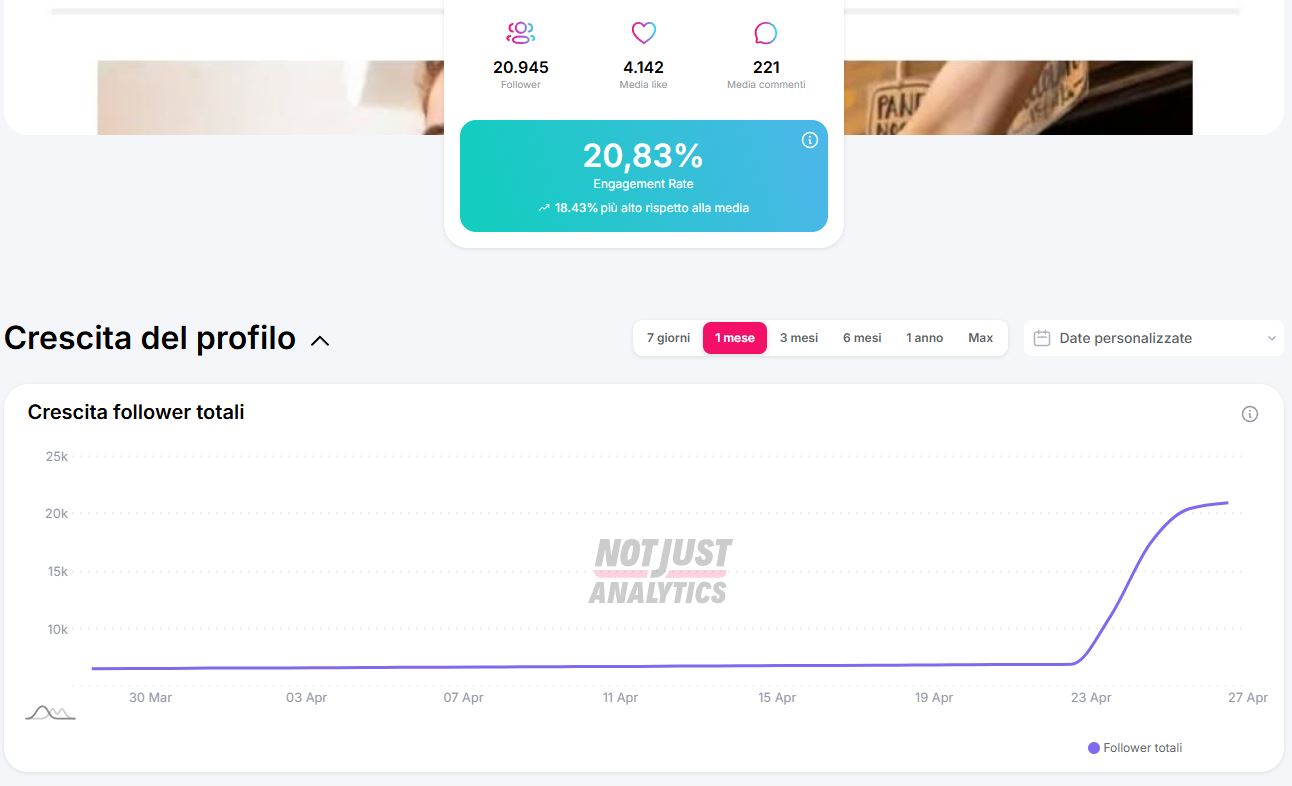Toggle the Follower totali legend series

click(x=1135, y=748)
